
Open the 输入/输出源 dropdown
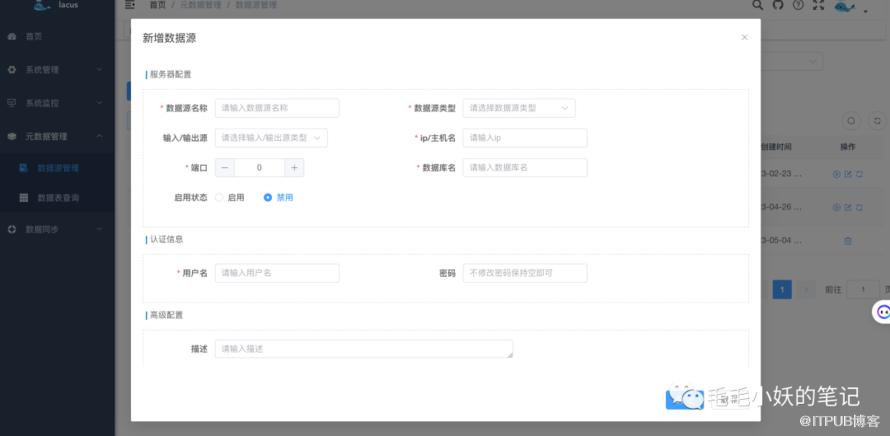click(271, 138)
